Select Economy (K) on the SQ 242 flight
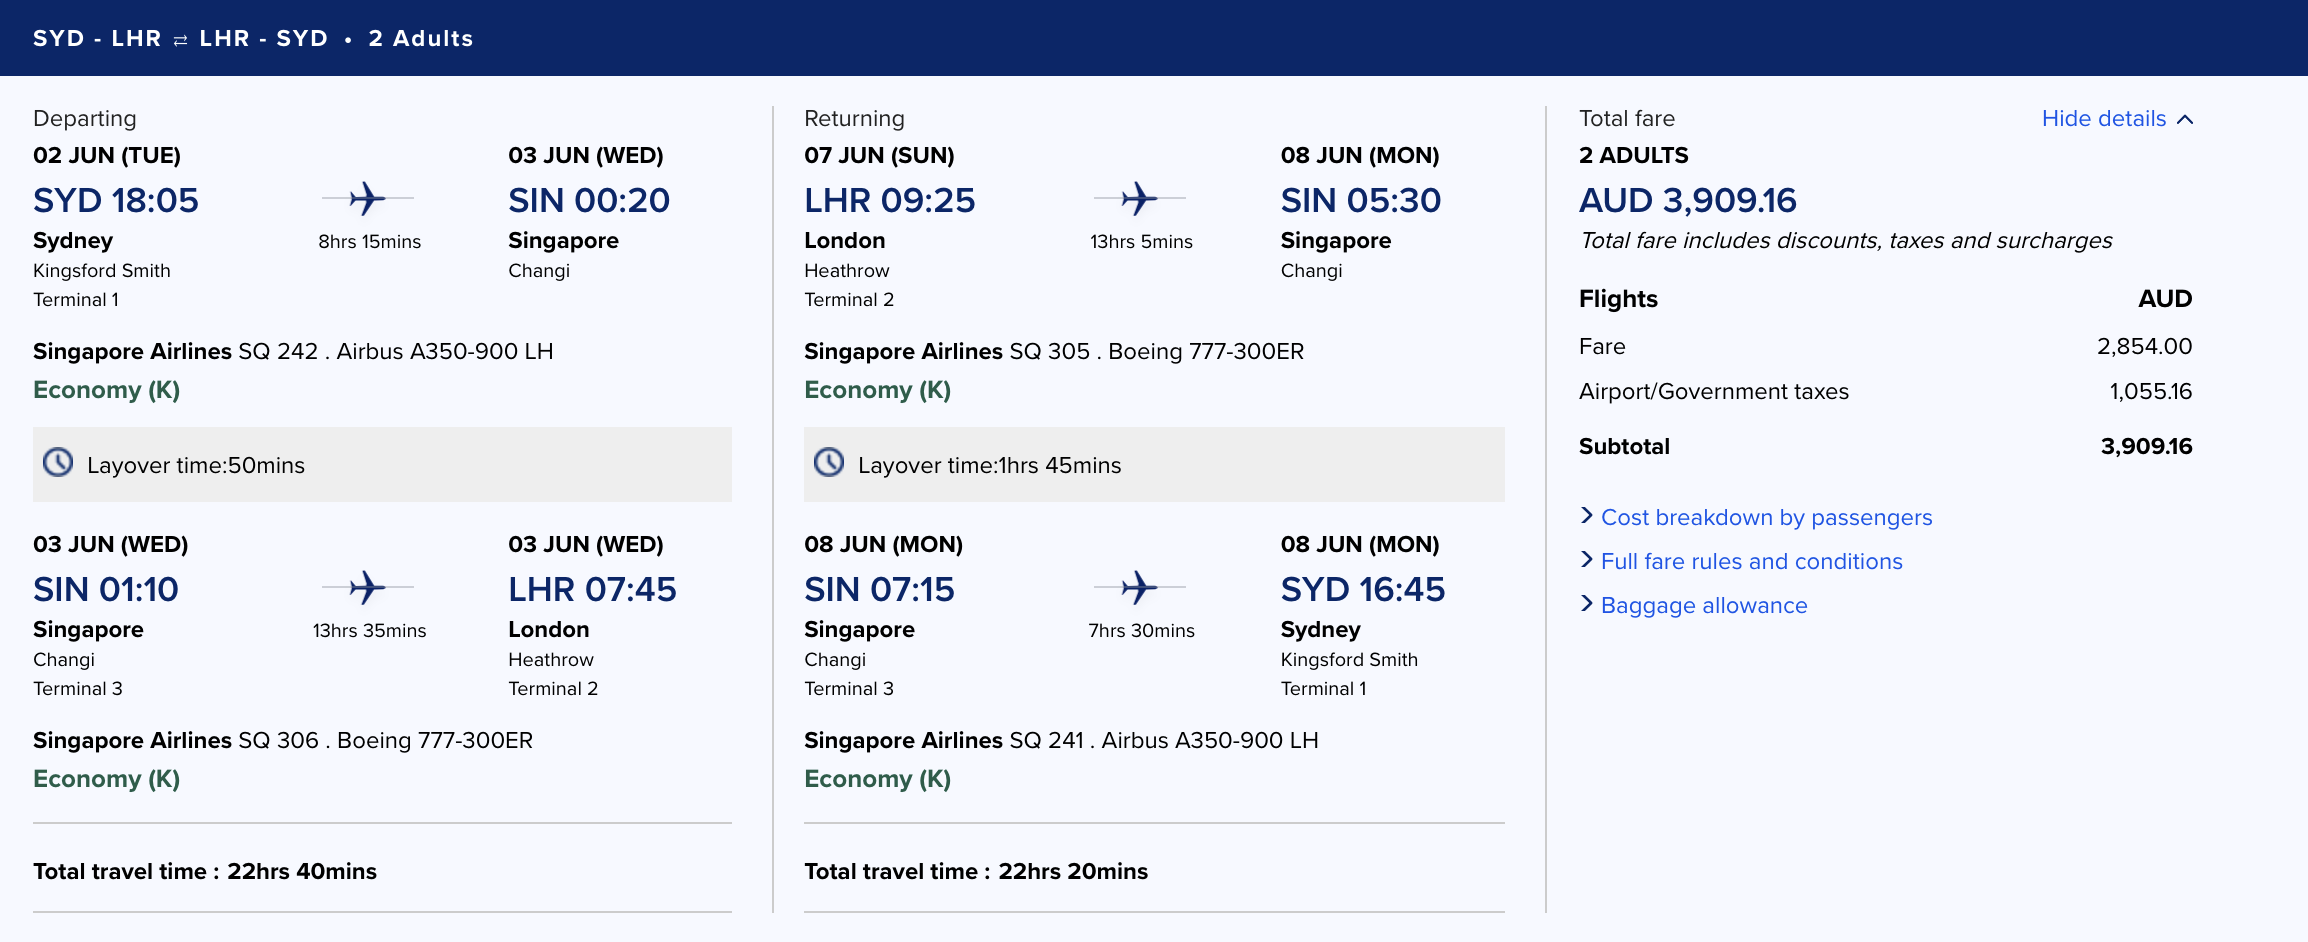Screen dimensions: 2308x942 point(106,390)
